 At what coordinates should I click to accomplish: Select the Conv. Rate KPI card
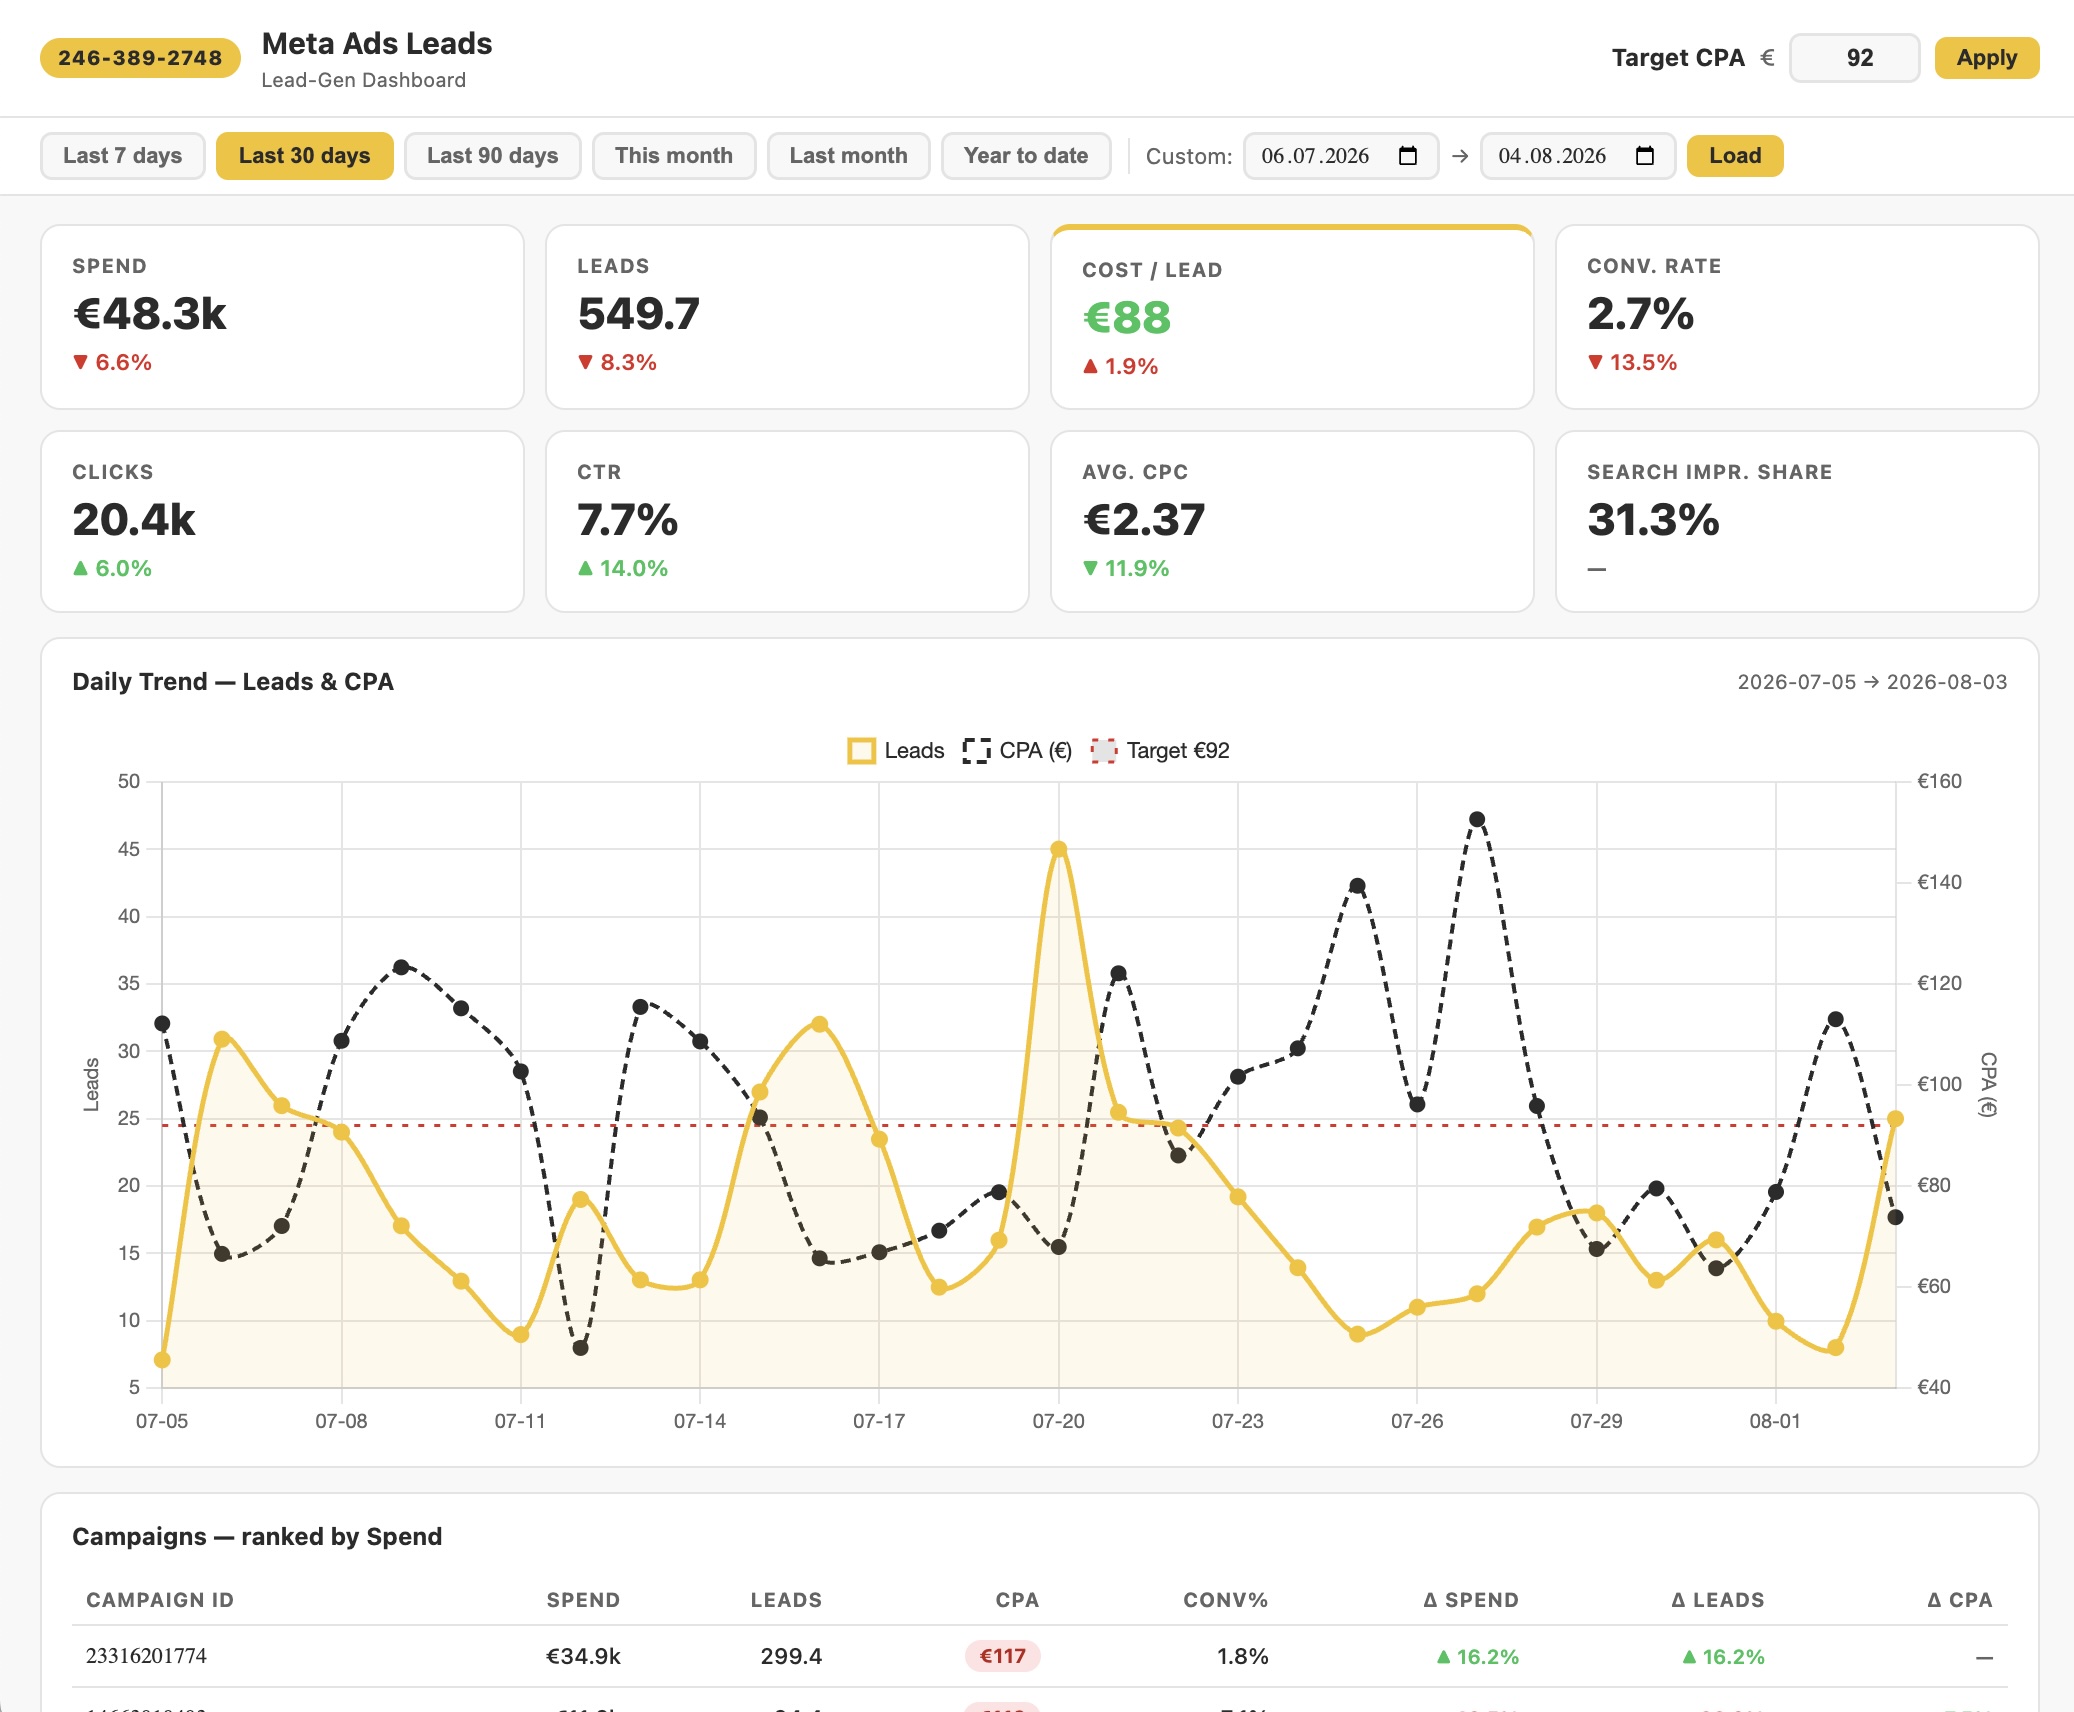click(x=1798, y=317)
